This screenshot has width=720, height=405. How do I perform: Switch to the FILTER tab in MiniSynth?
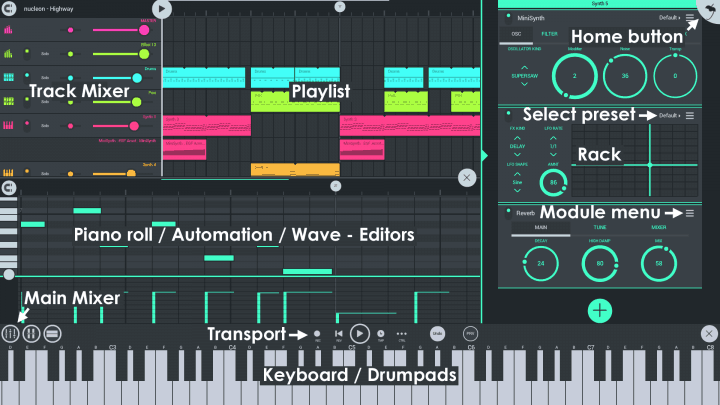pyautogui.click(x=550, y=34)
